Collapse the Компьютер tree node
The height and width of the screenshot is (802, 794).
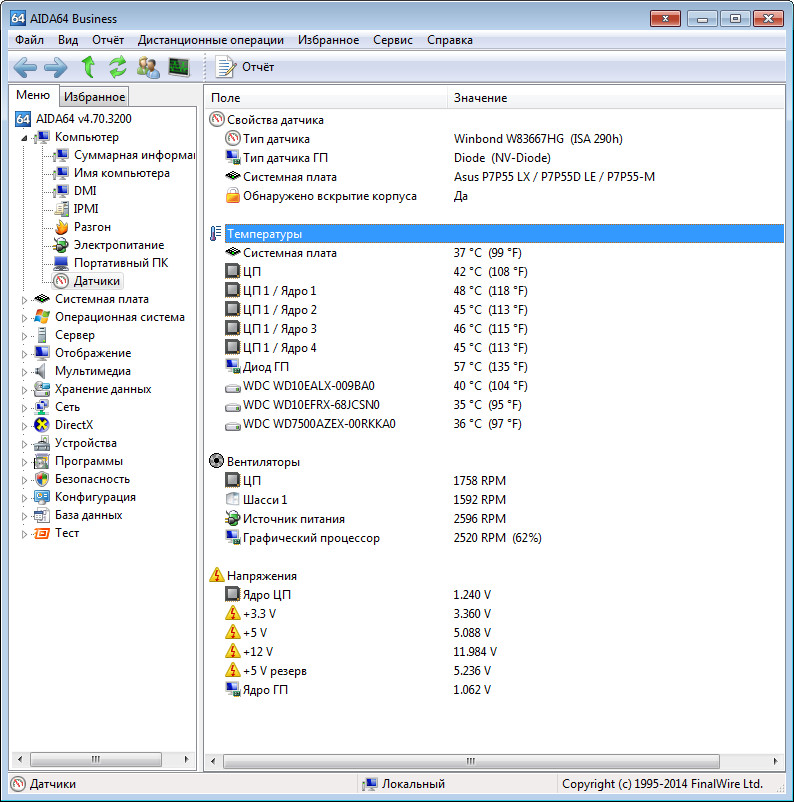(24, 138)
